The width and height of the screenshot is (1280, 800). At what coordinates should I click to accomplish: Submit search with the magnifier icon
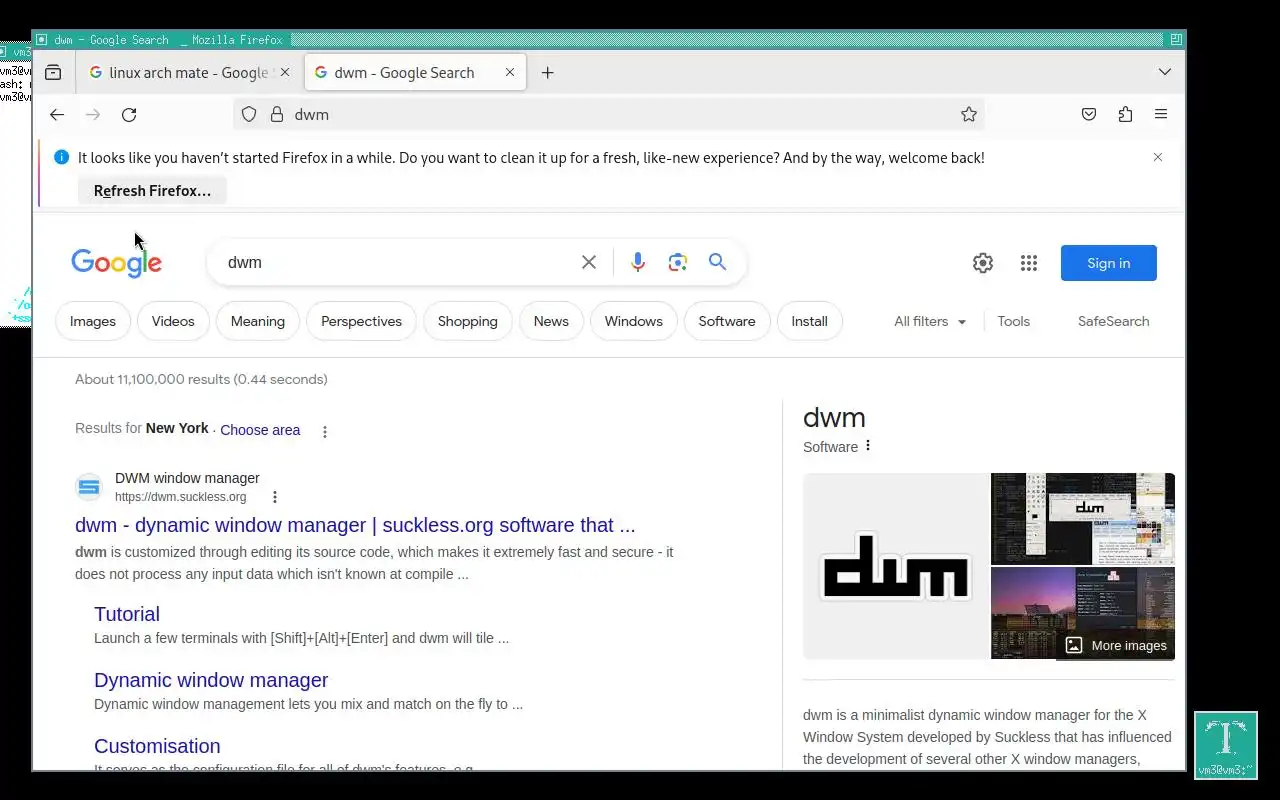pyautogui.click(x=717, y=262)
